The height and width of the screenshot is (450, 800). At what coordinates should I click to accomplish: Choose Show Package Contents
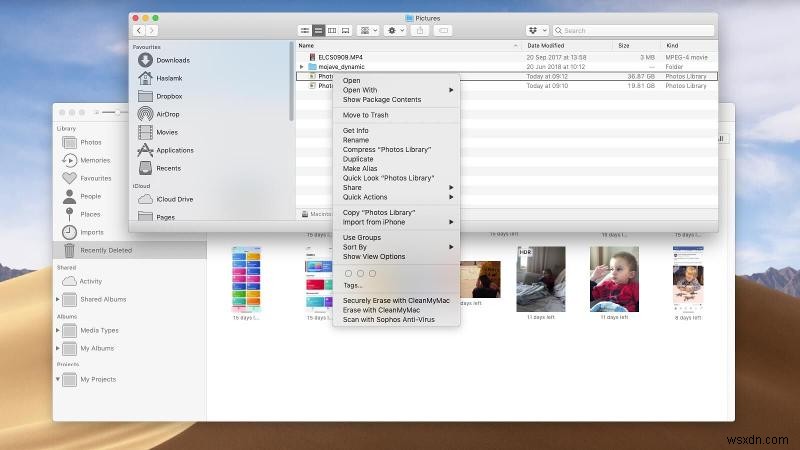click(x=396, y=99)
